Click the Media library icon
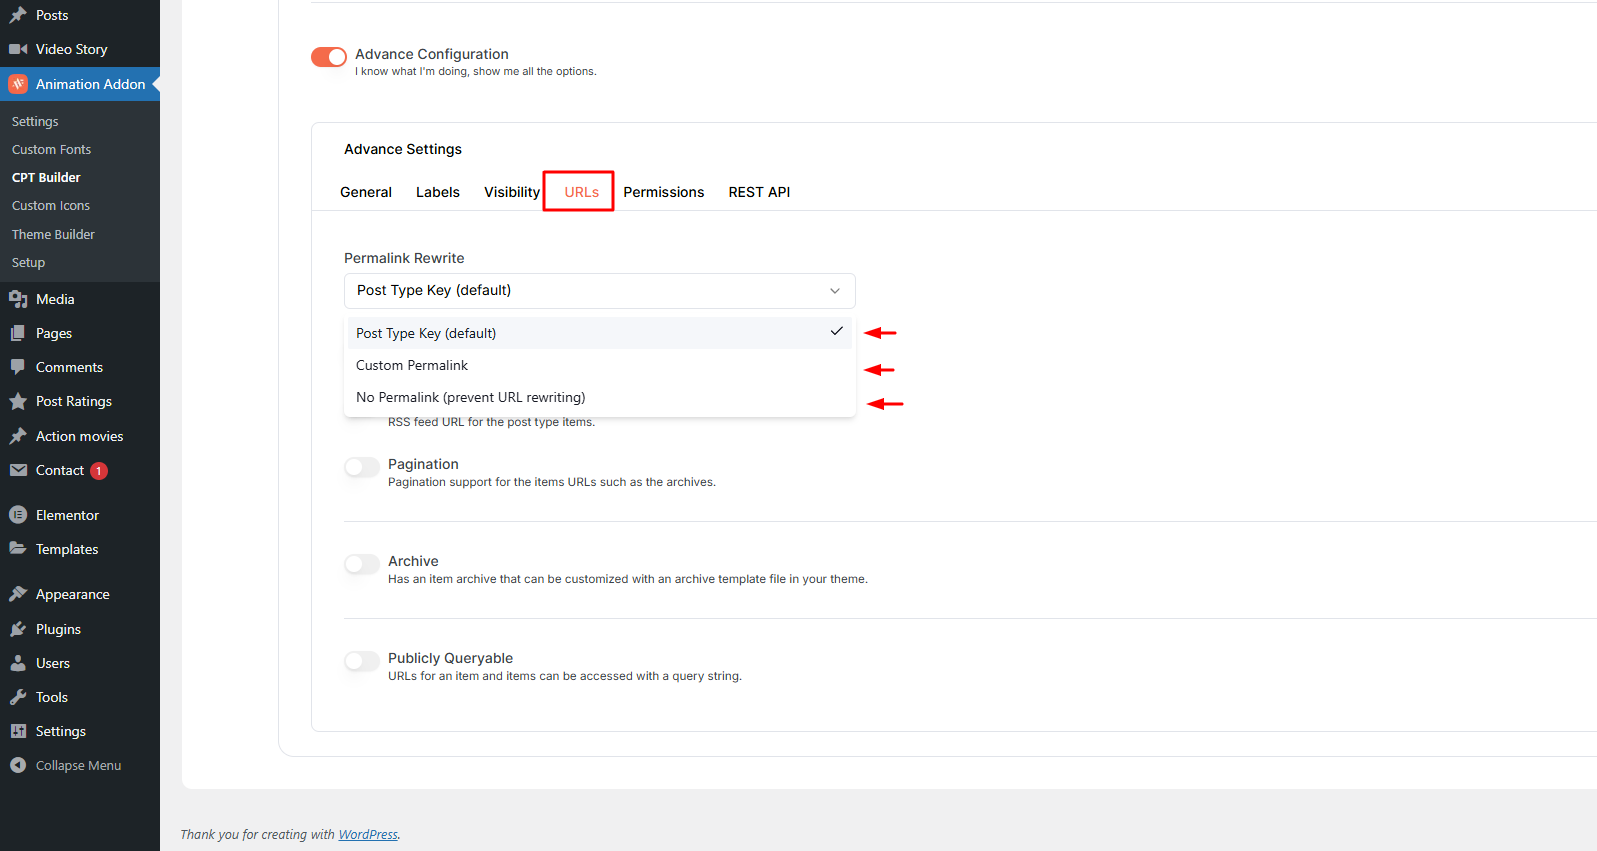Screen dimensions: 1597x851 (x=18, y=299)
